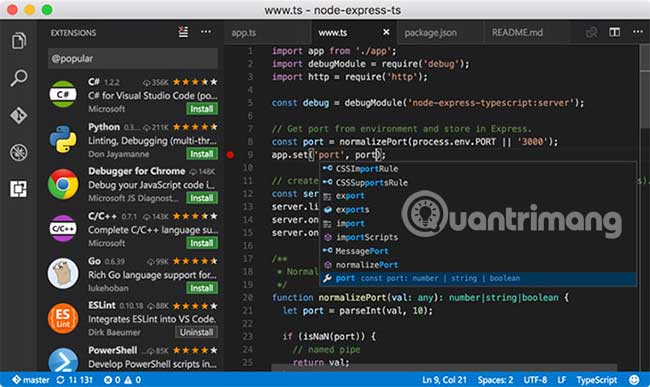Viewport: 650px width, 387px height.
Task: Open the Source Control git view
Action: point(19,115)
